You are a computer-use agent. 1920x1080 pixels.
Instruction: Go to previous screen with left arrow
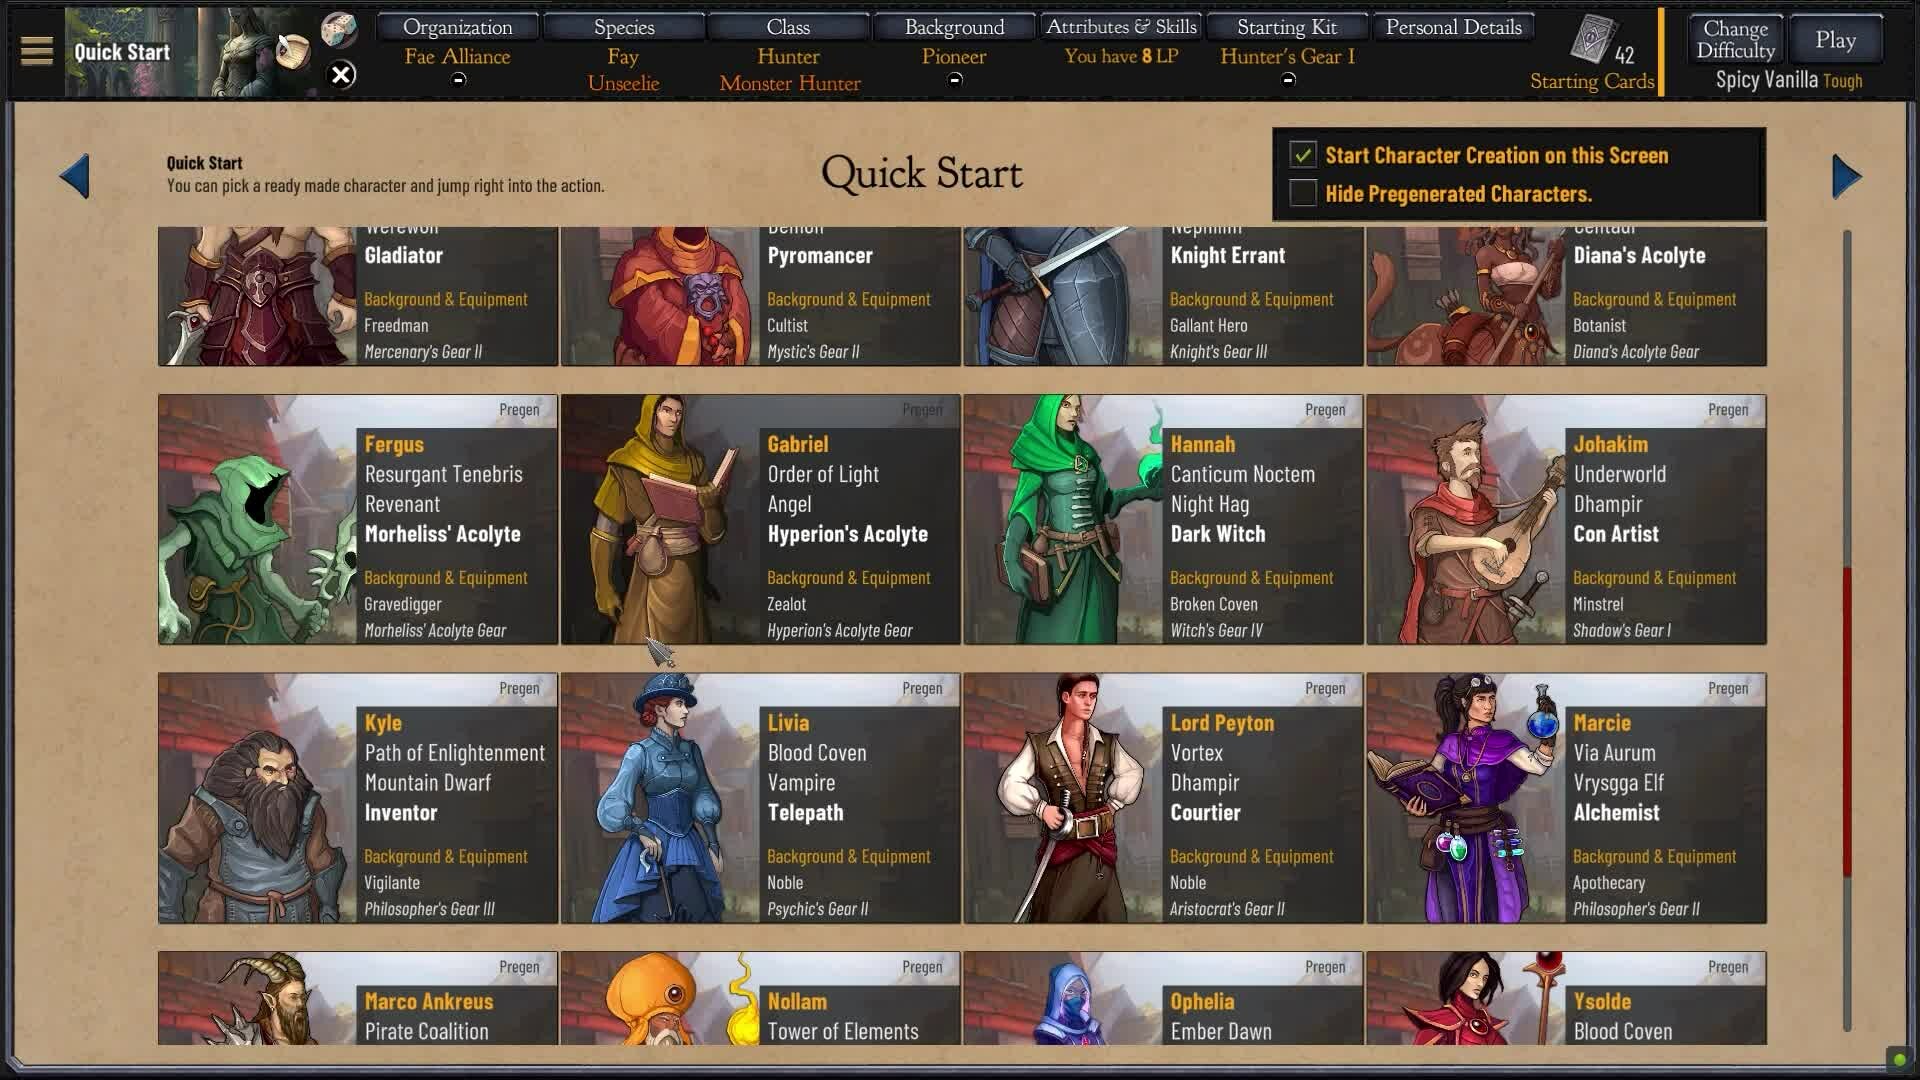click(x=75, y=176)
